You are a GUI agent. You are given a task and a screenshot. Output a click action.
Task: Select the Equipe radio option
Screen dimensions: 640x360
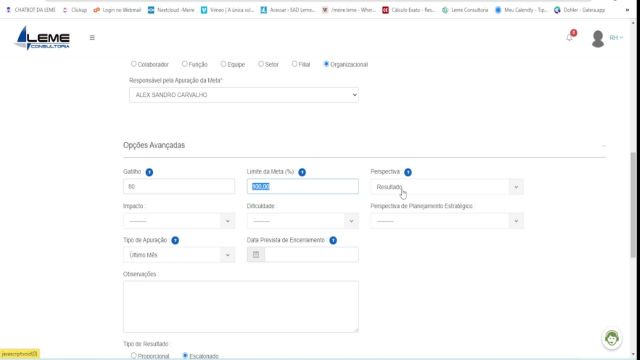pyautogui.click(x=223, y=64)
